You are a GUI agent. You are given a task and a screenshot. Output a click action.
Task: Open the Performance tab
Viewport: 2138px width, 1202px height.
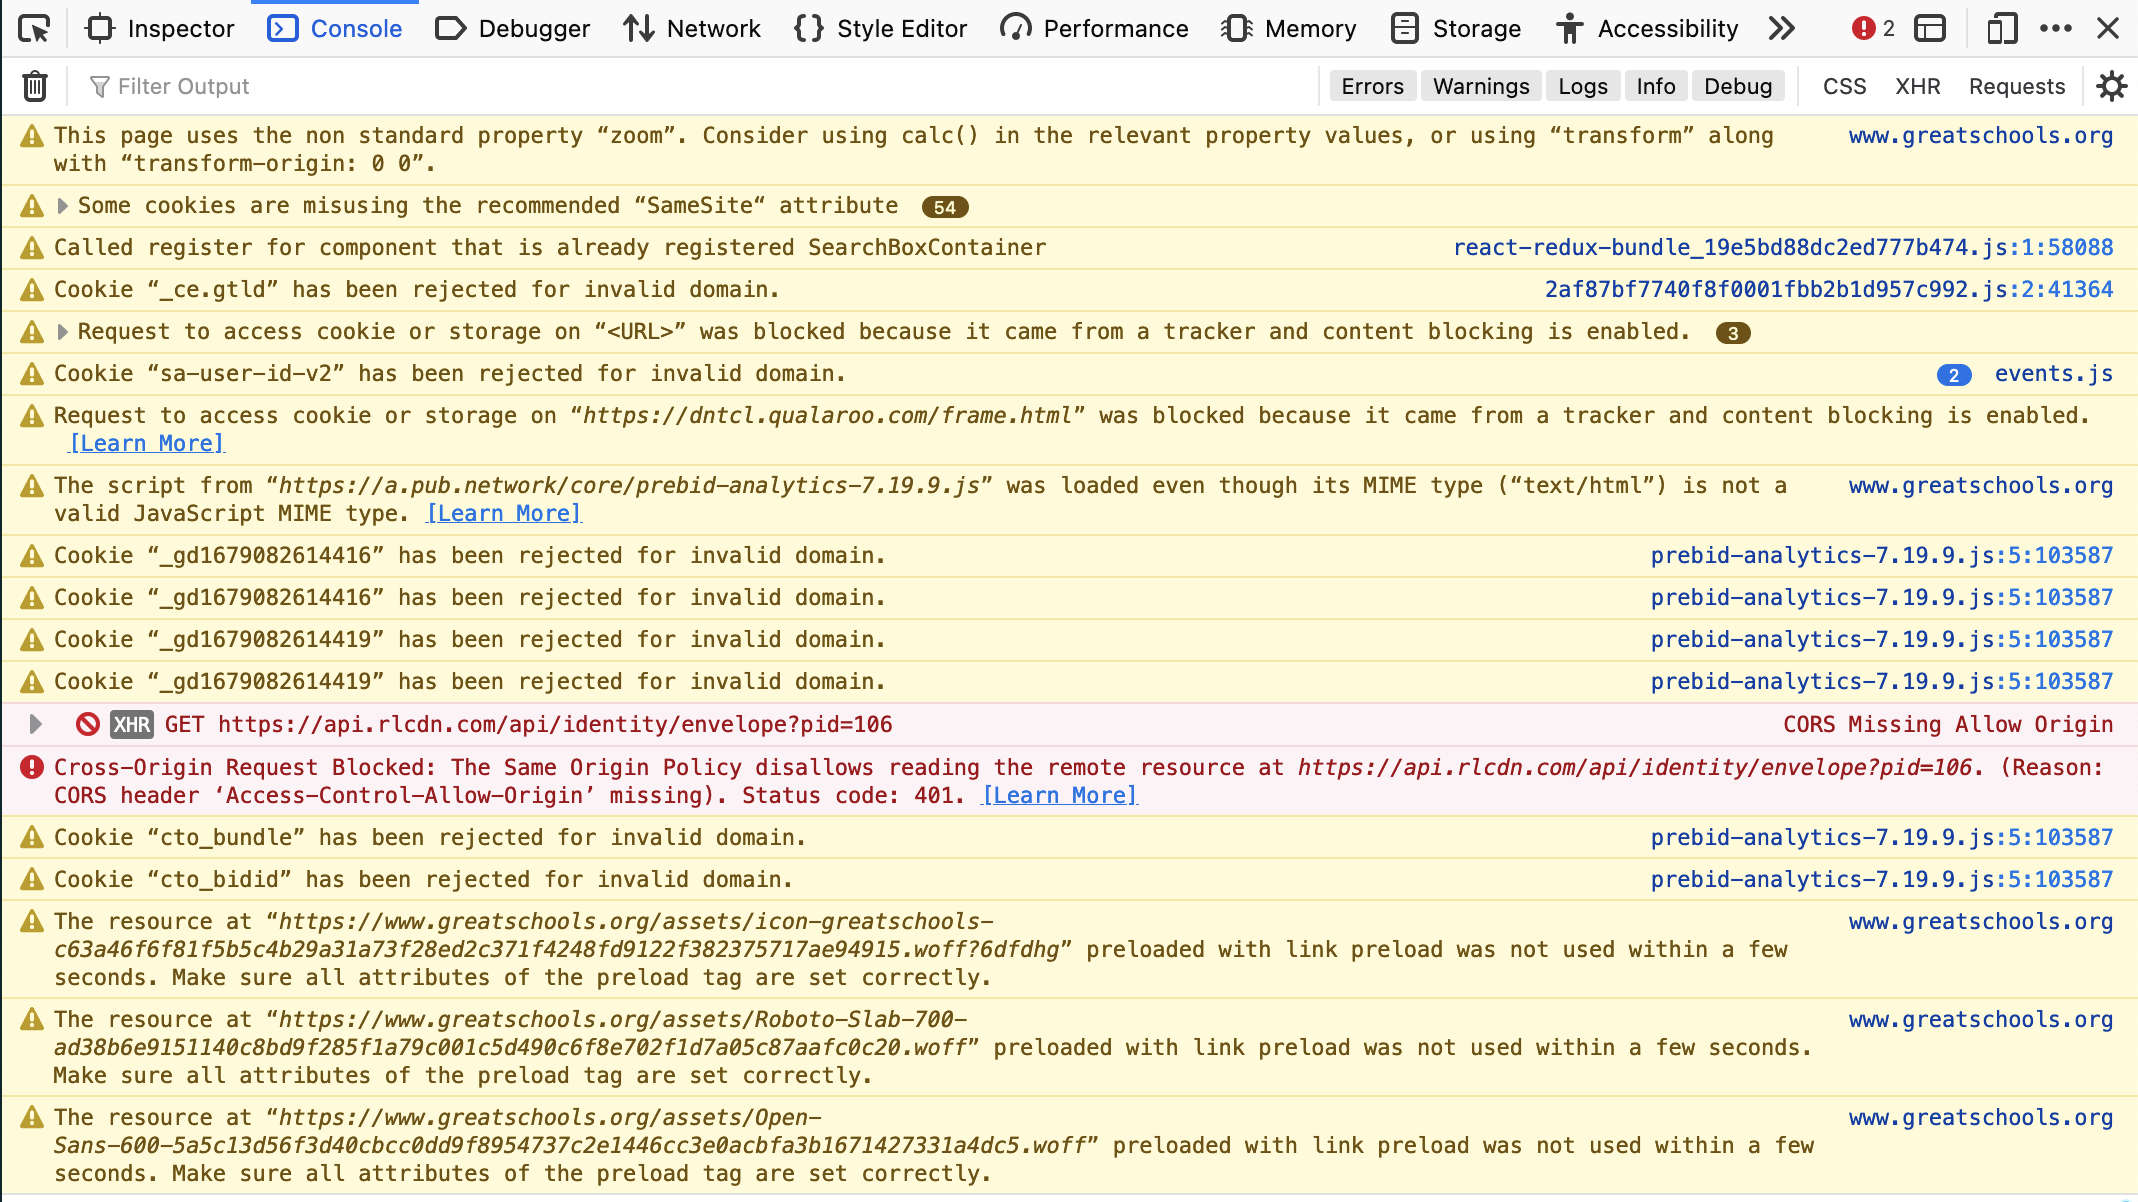pos(1095,29)
